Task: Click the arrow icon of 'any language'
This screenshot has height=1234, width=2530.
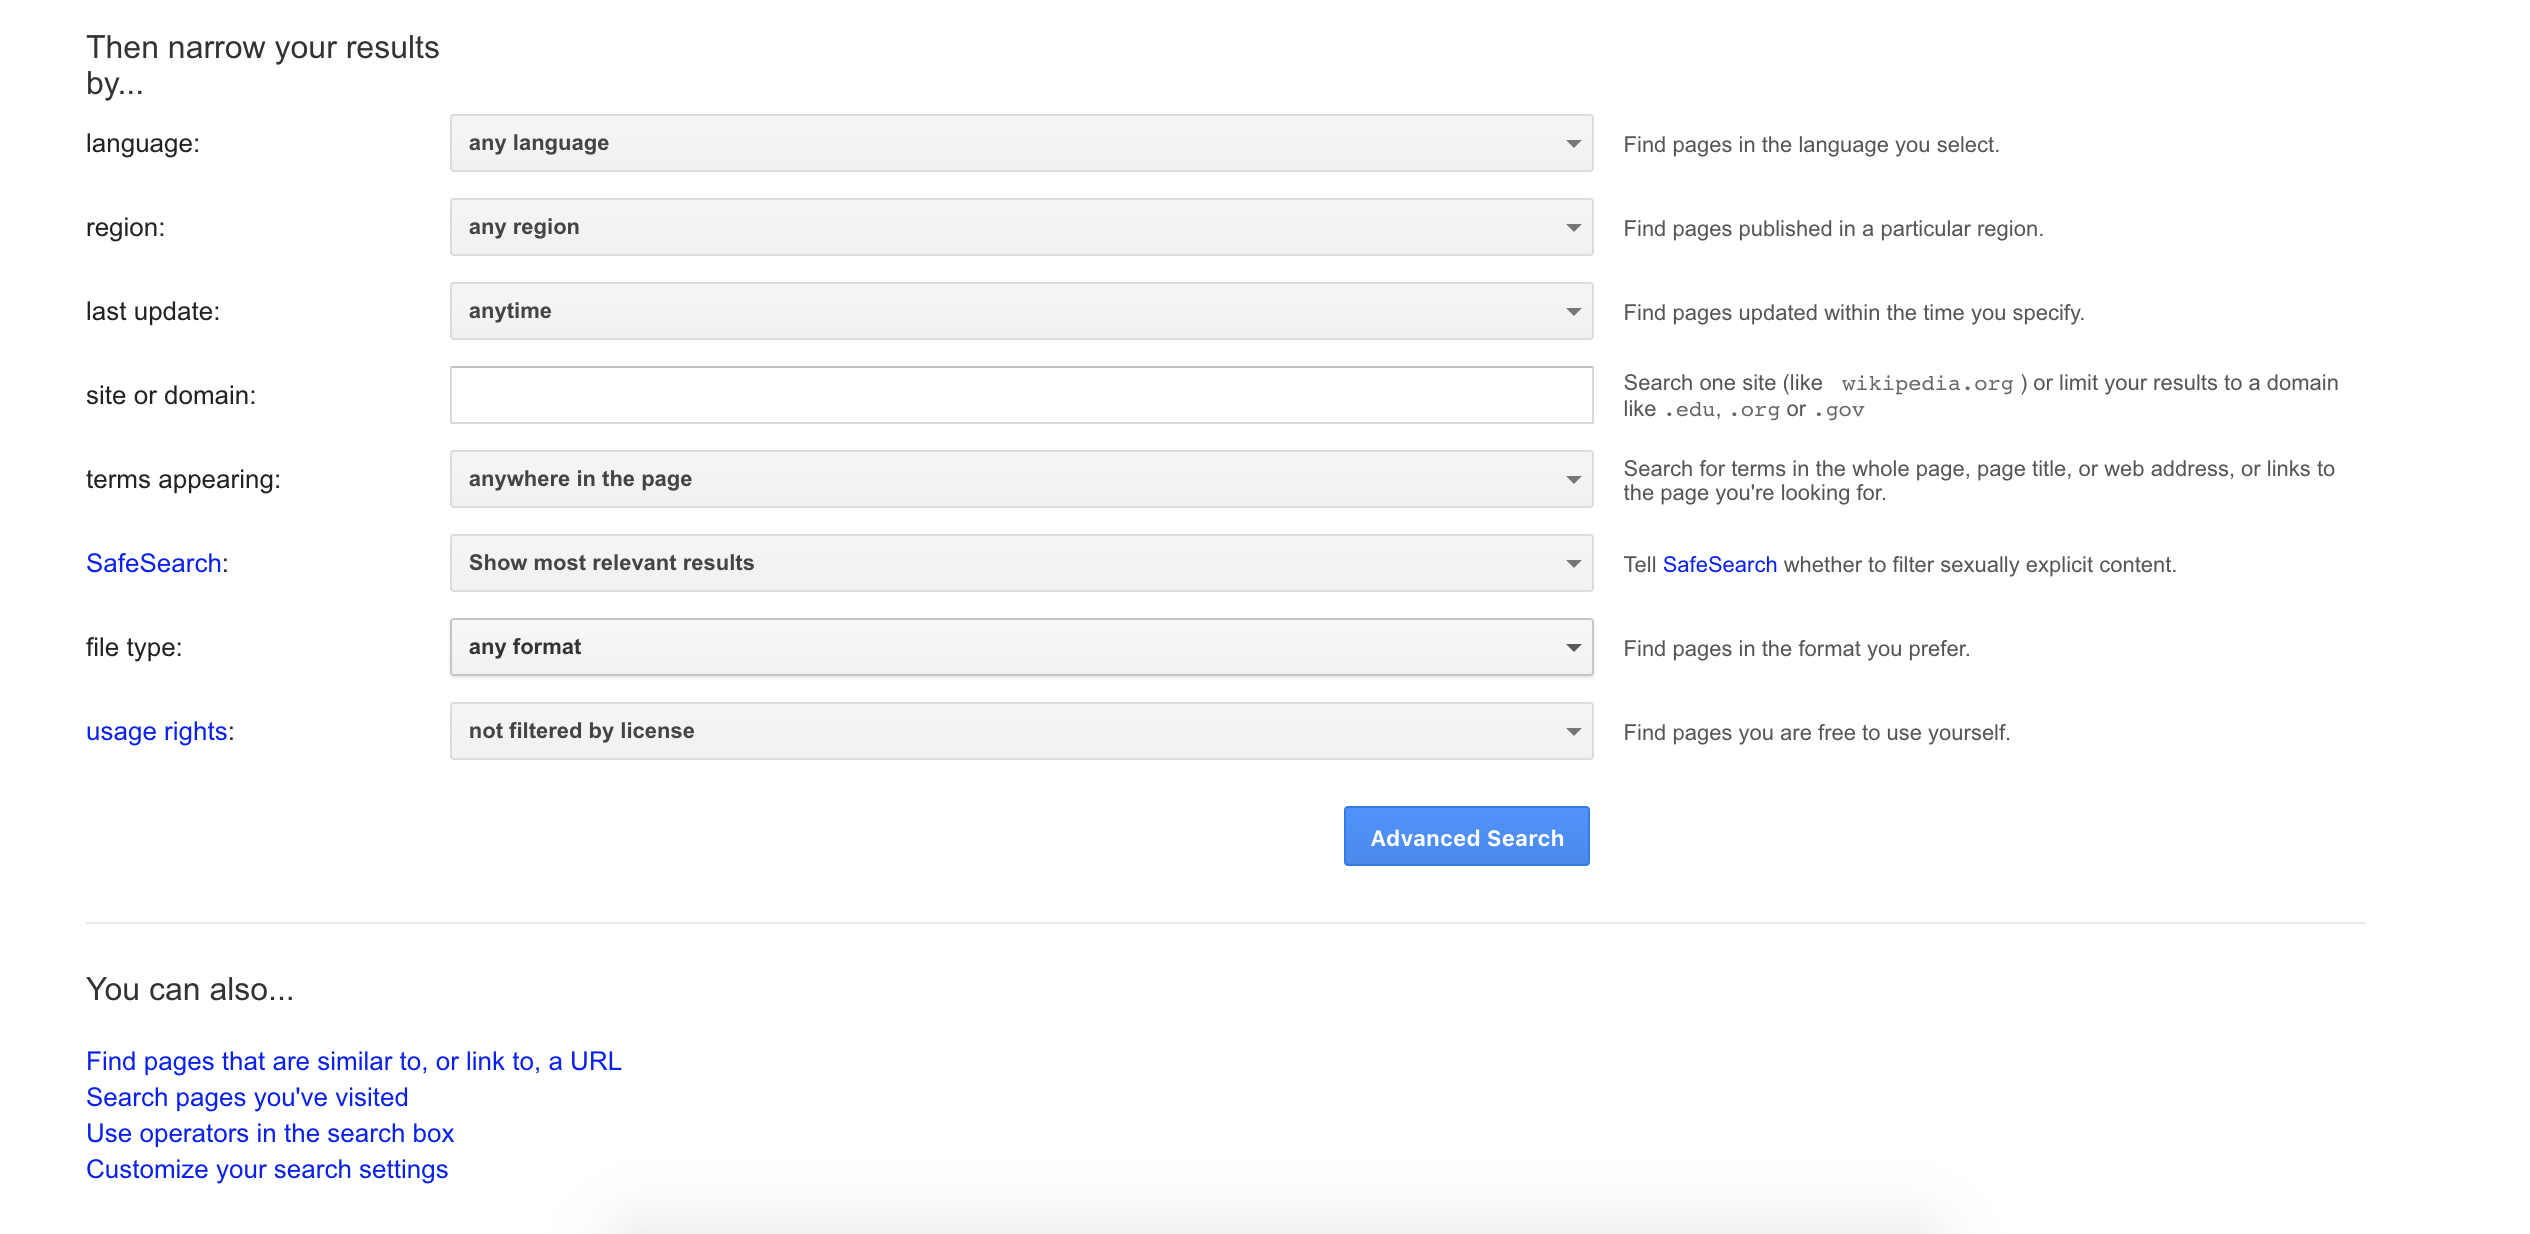Action: click(x=1573, y=144)
